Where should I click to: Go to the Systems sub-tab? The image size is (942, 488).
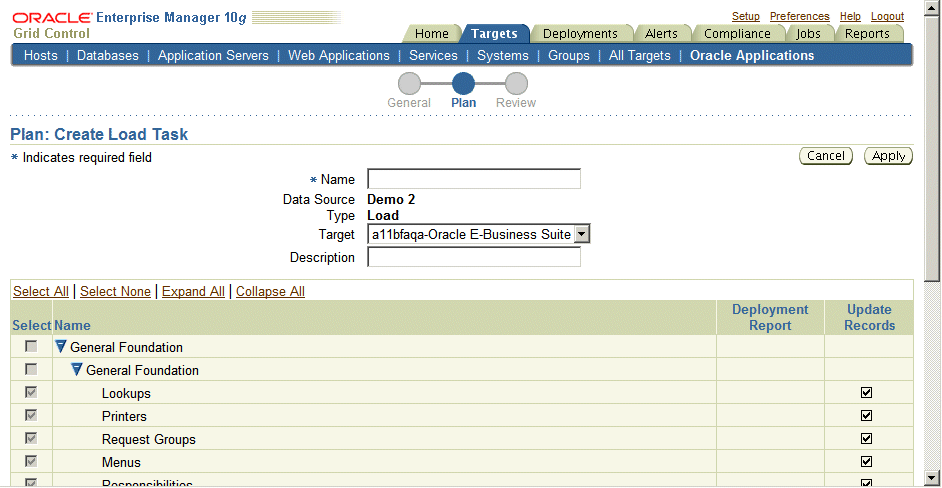pyautogui.click(x=503, y=56)
